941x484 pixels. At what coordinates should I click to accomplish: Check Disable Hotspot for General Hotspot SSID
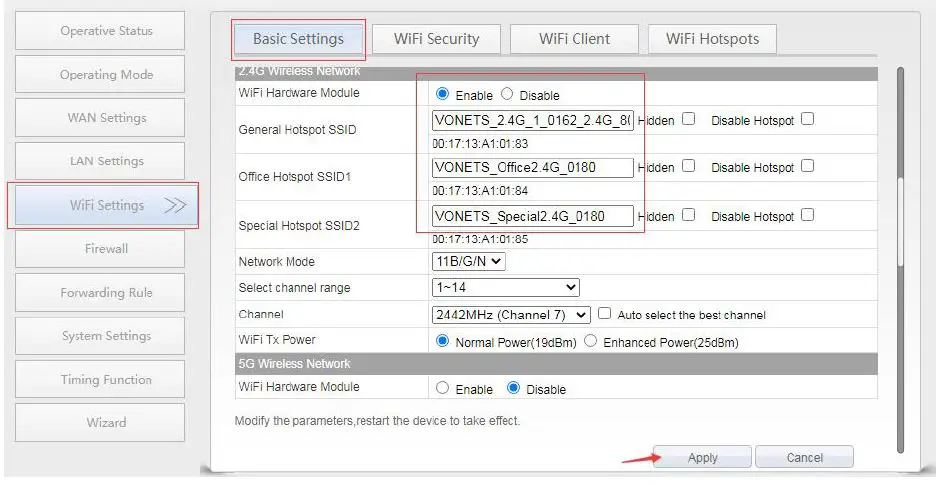[808, 119]
